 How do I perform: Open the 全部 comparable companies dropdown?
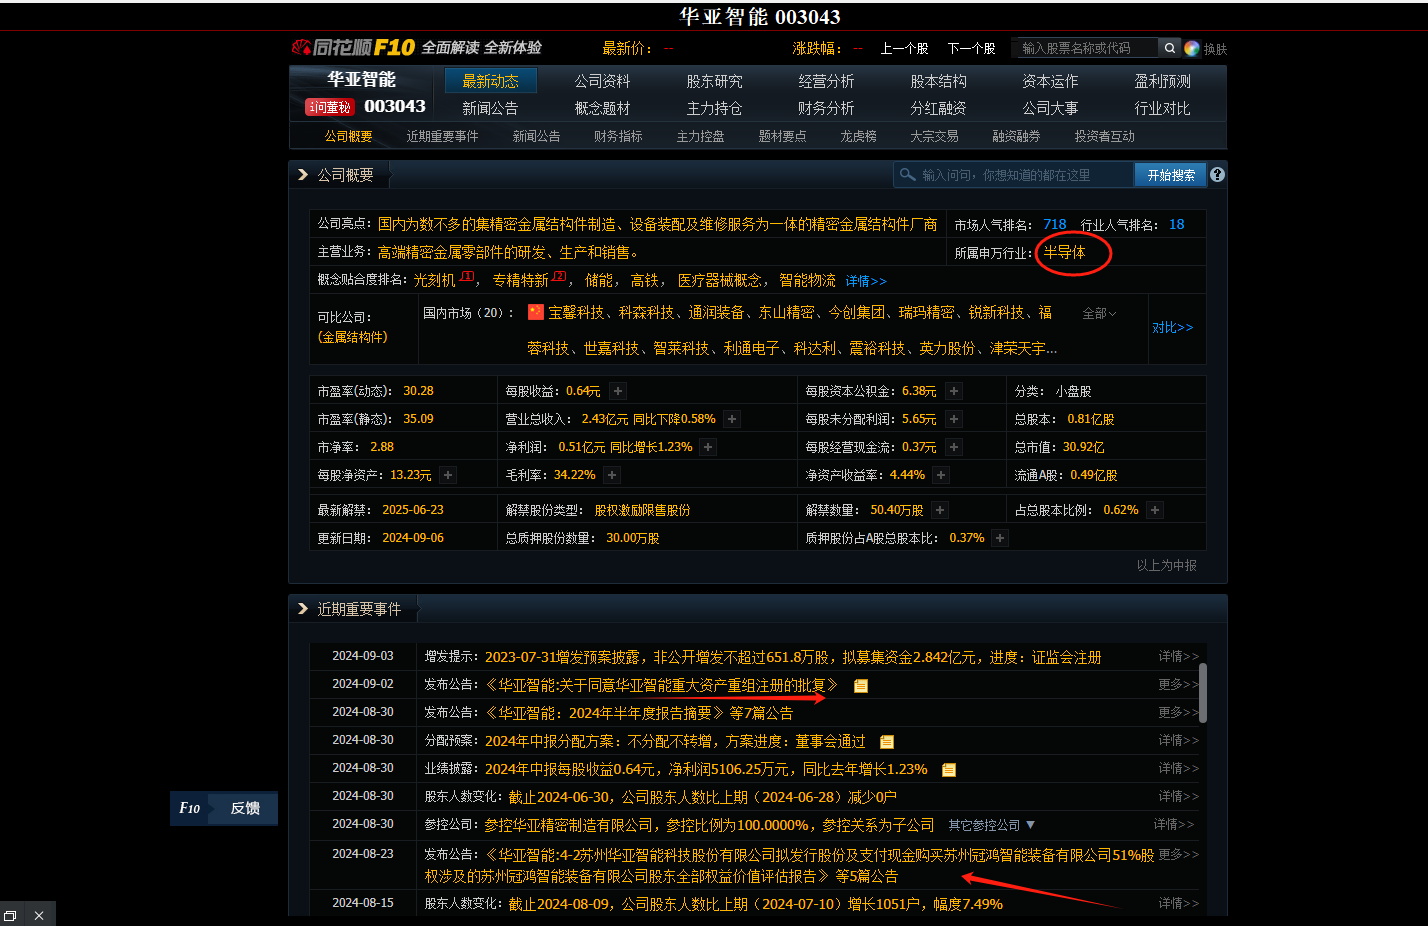[x=1099, y=313]
